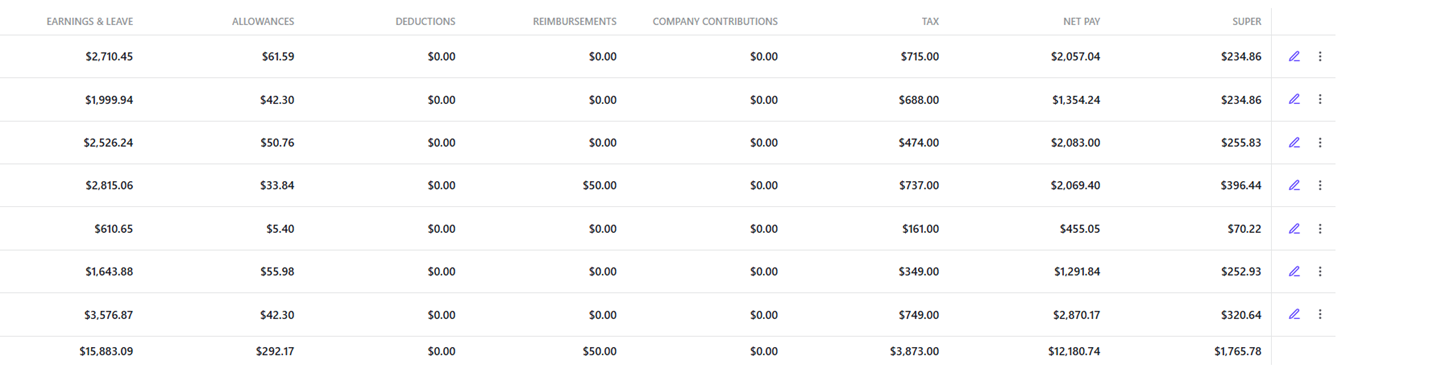Click the total net pay $12,180.74
The image size is (1454, 385).
point(1070,351)
